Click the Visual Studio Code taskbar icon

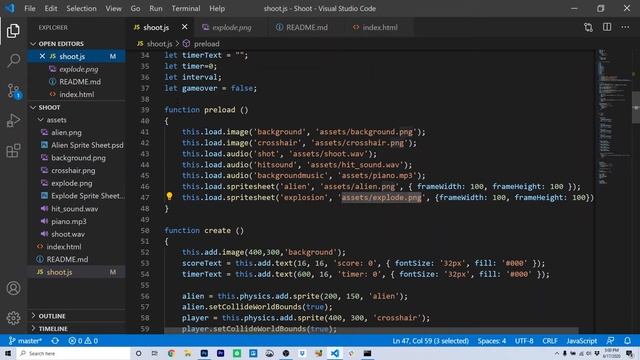(x=335, y=353)
